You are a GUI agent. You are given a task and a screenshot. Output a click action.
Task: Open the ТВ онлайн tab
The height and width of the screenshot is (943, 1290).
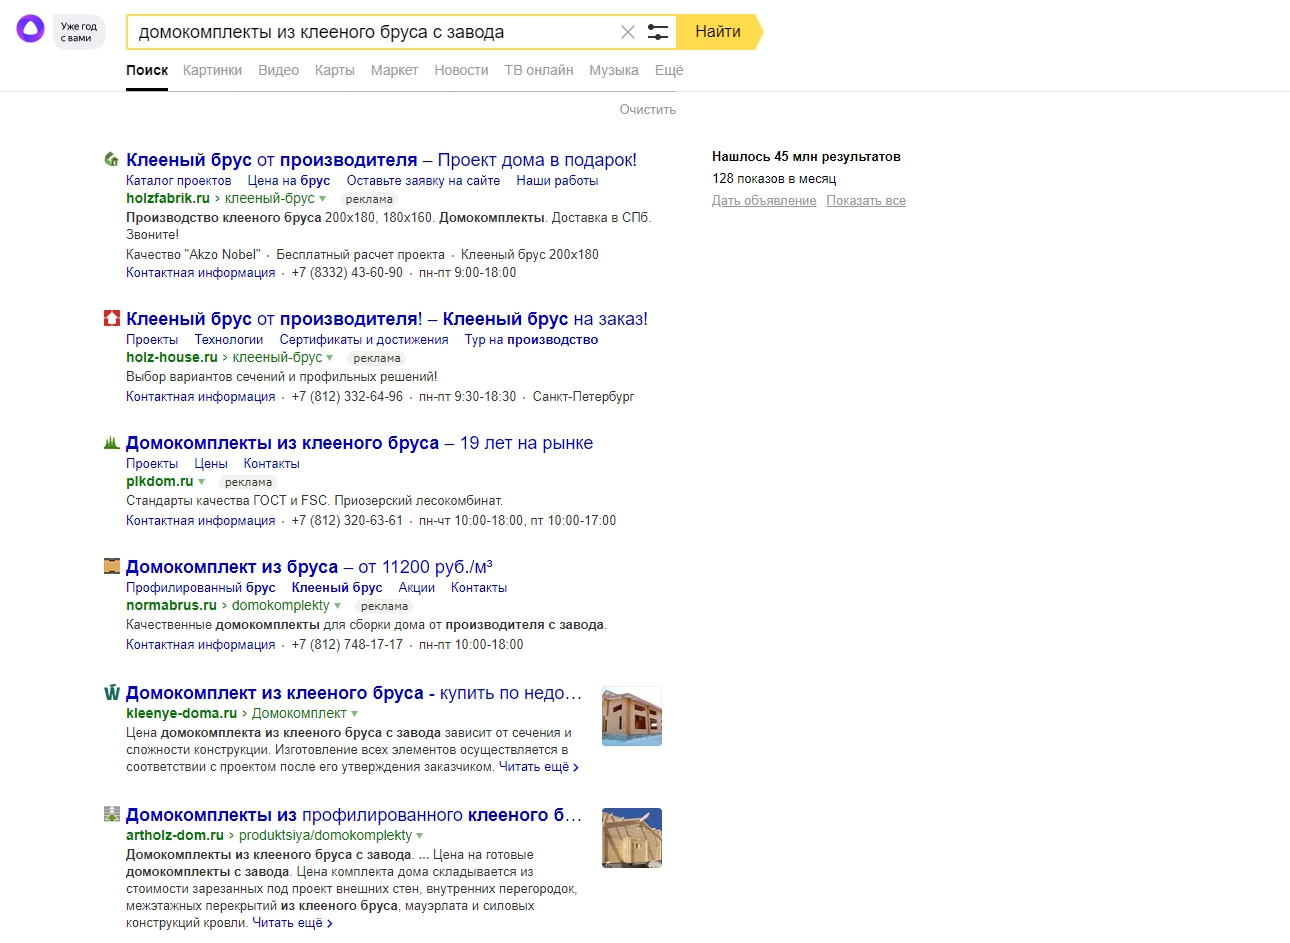[538, 70]
